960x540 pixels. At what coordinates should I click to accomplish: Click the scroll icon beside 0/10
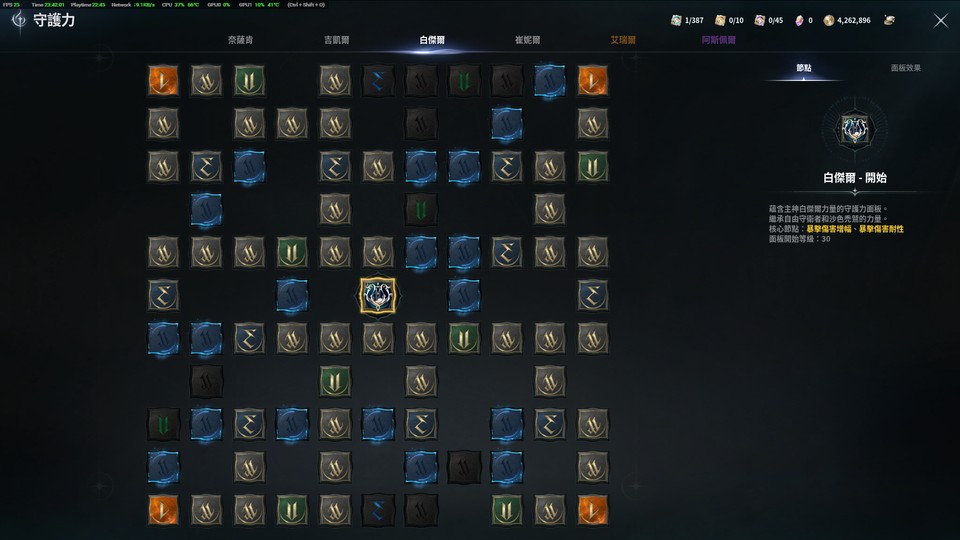pos(720,20)
